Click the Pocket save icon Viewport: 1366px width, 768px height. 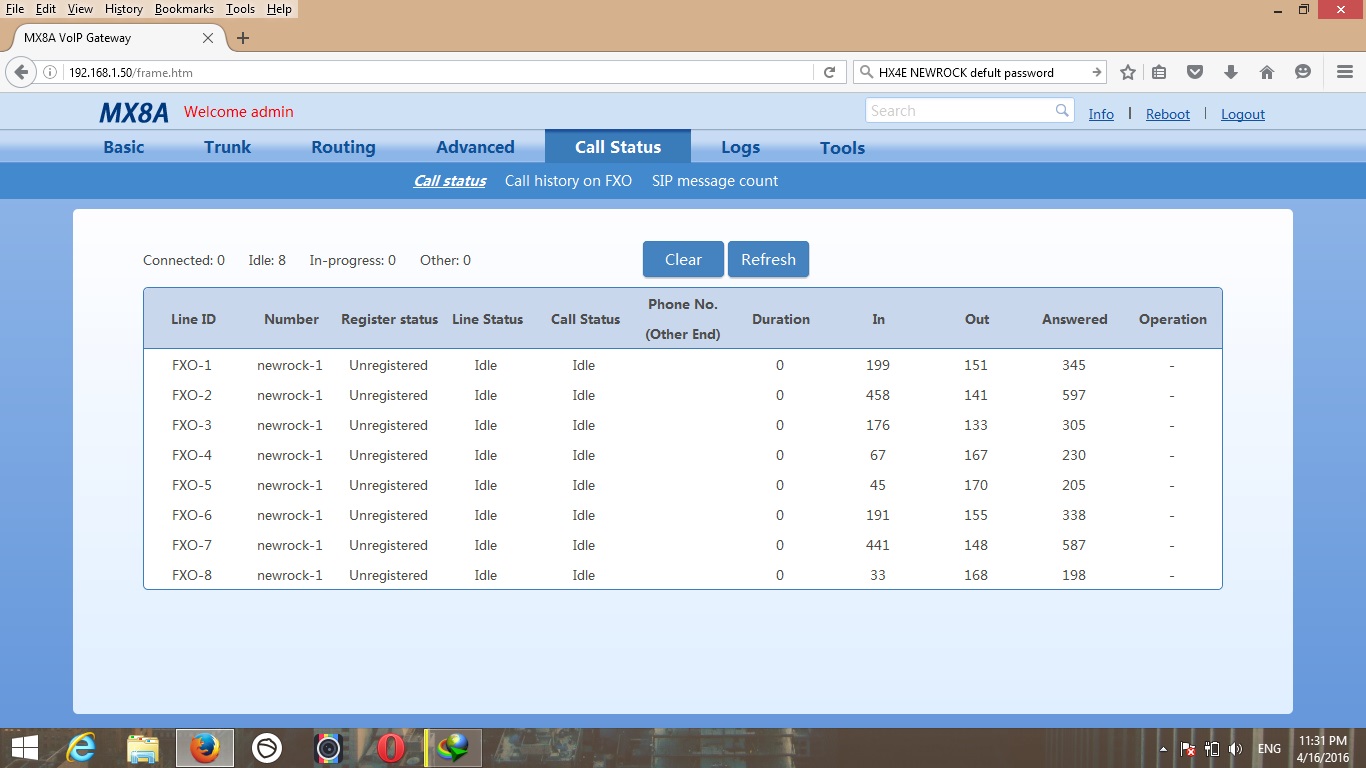[x=1194, y=72]
